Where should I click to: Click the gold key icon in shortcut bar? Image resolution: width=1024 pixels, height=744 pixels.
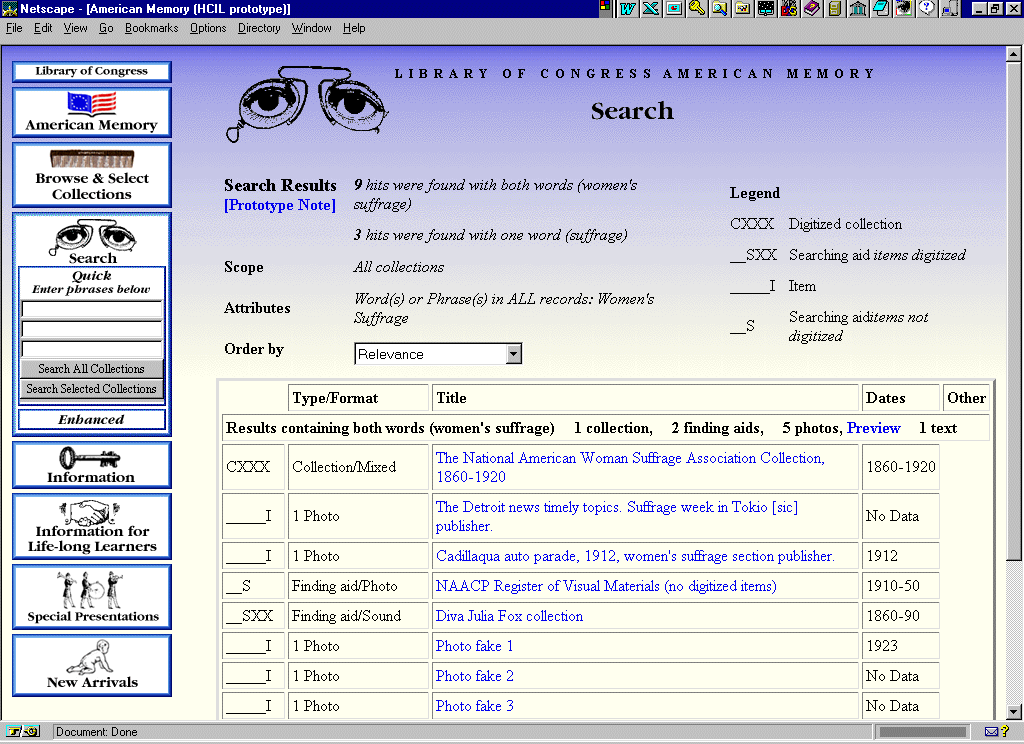tap(696, 9)
